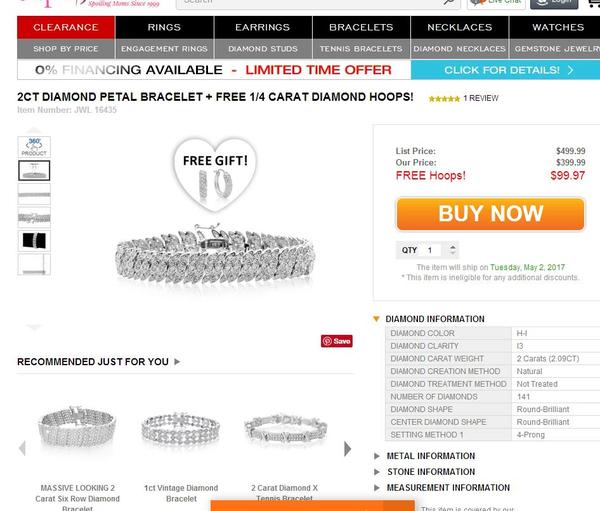Go to the Tennis Bracelets submenu
Viewport: 600px width, 511px height.
click(x=361, y=49)
